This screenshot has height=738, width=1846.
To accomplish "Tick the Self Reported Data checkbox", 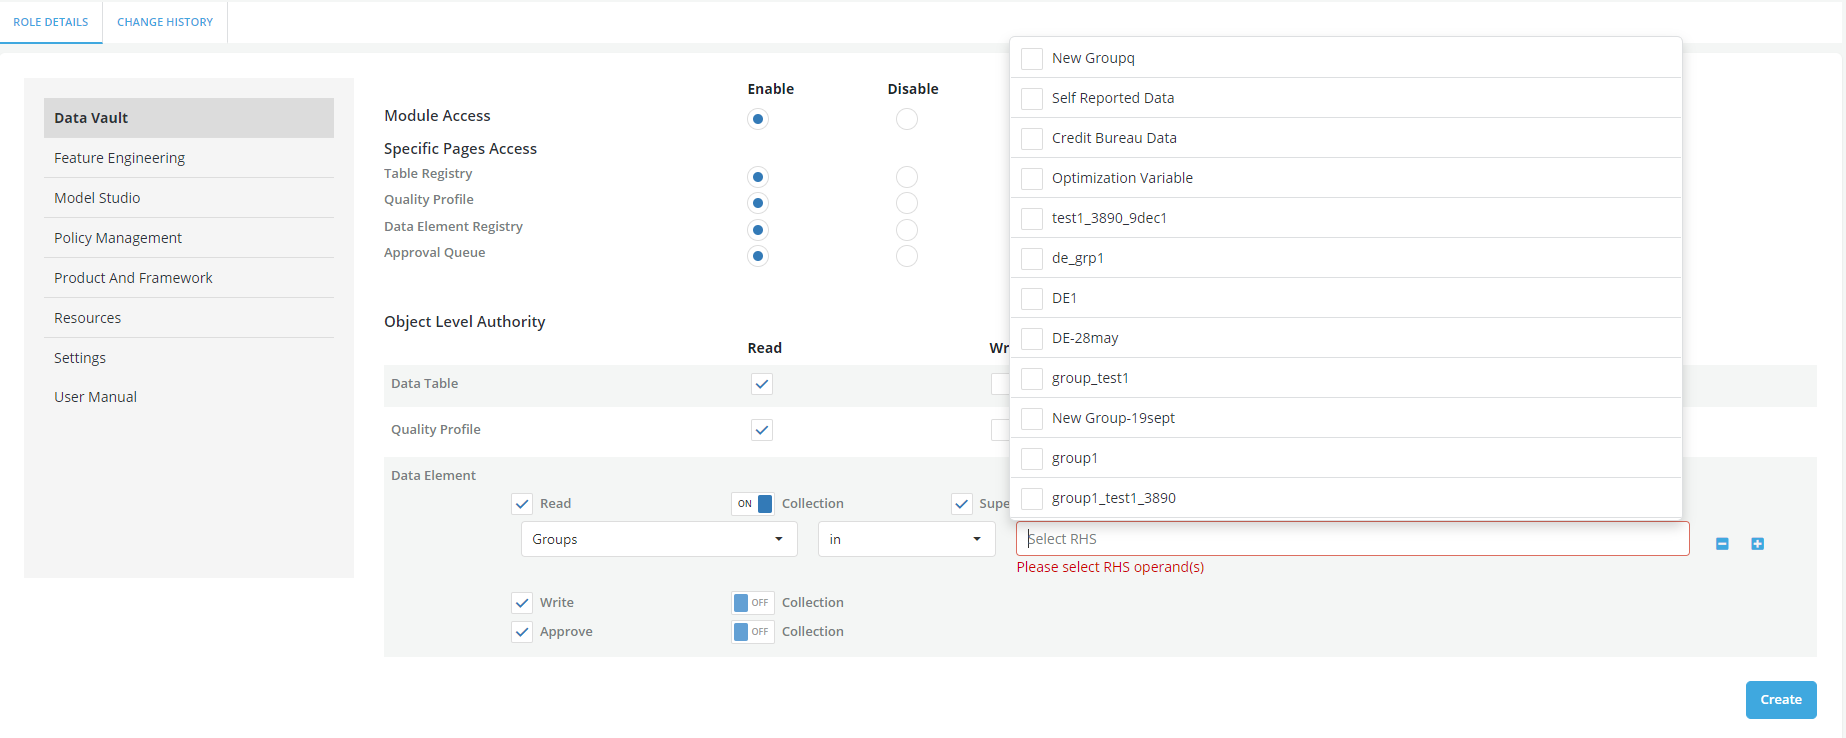I will tap(1032, 98).
